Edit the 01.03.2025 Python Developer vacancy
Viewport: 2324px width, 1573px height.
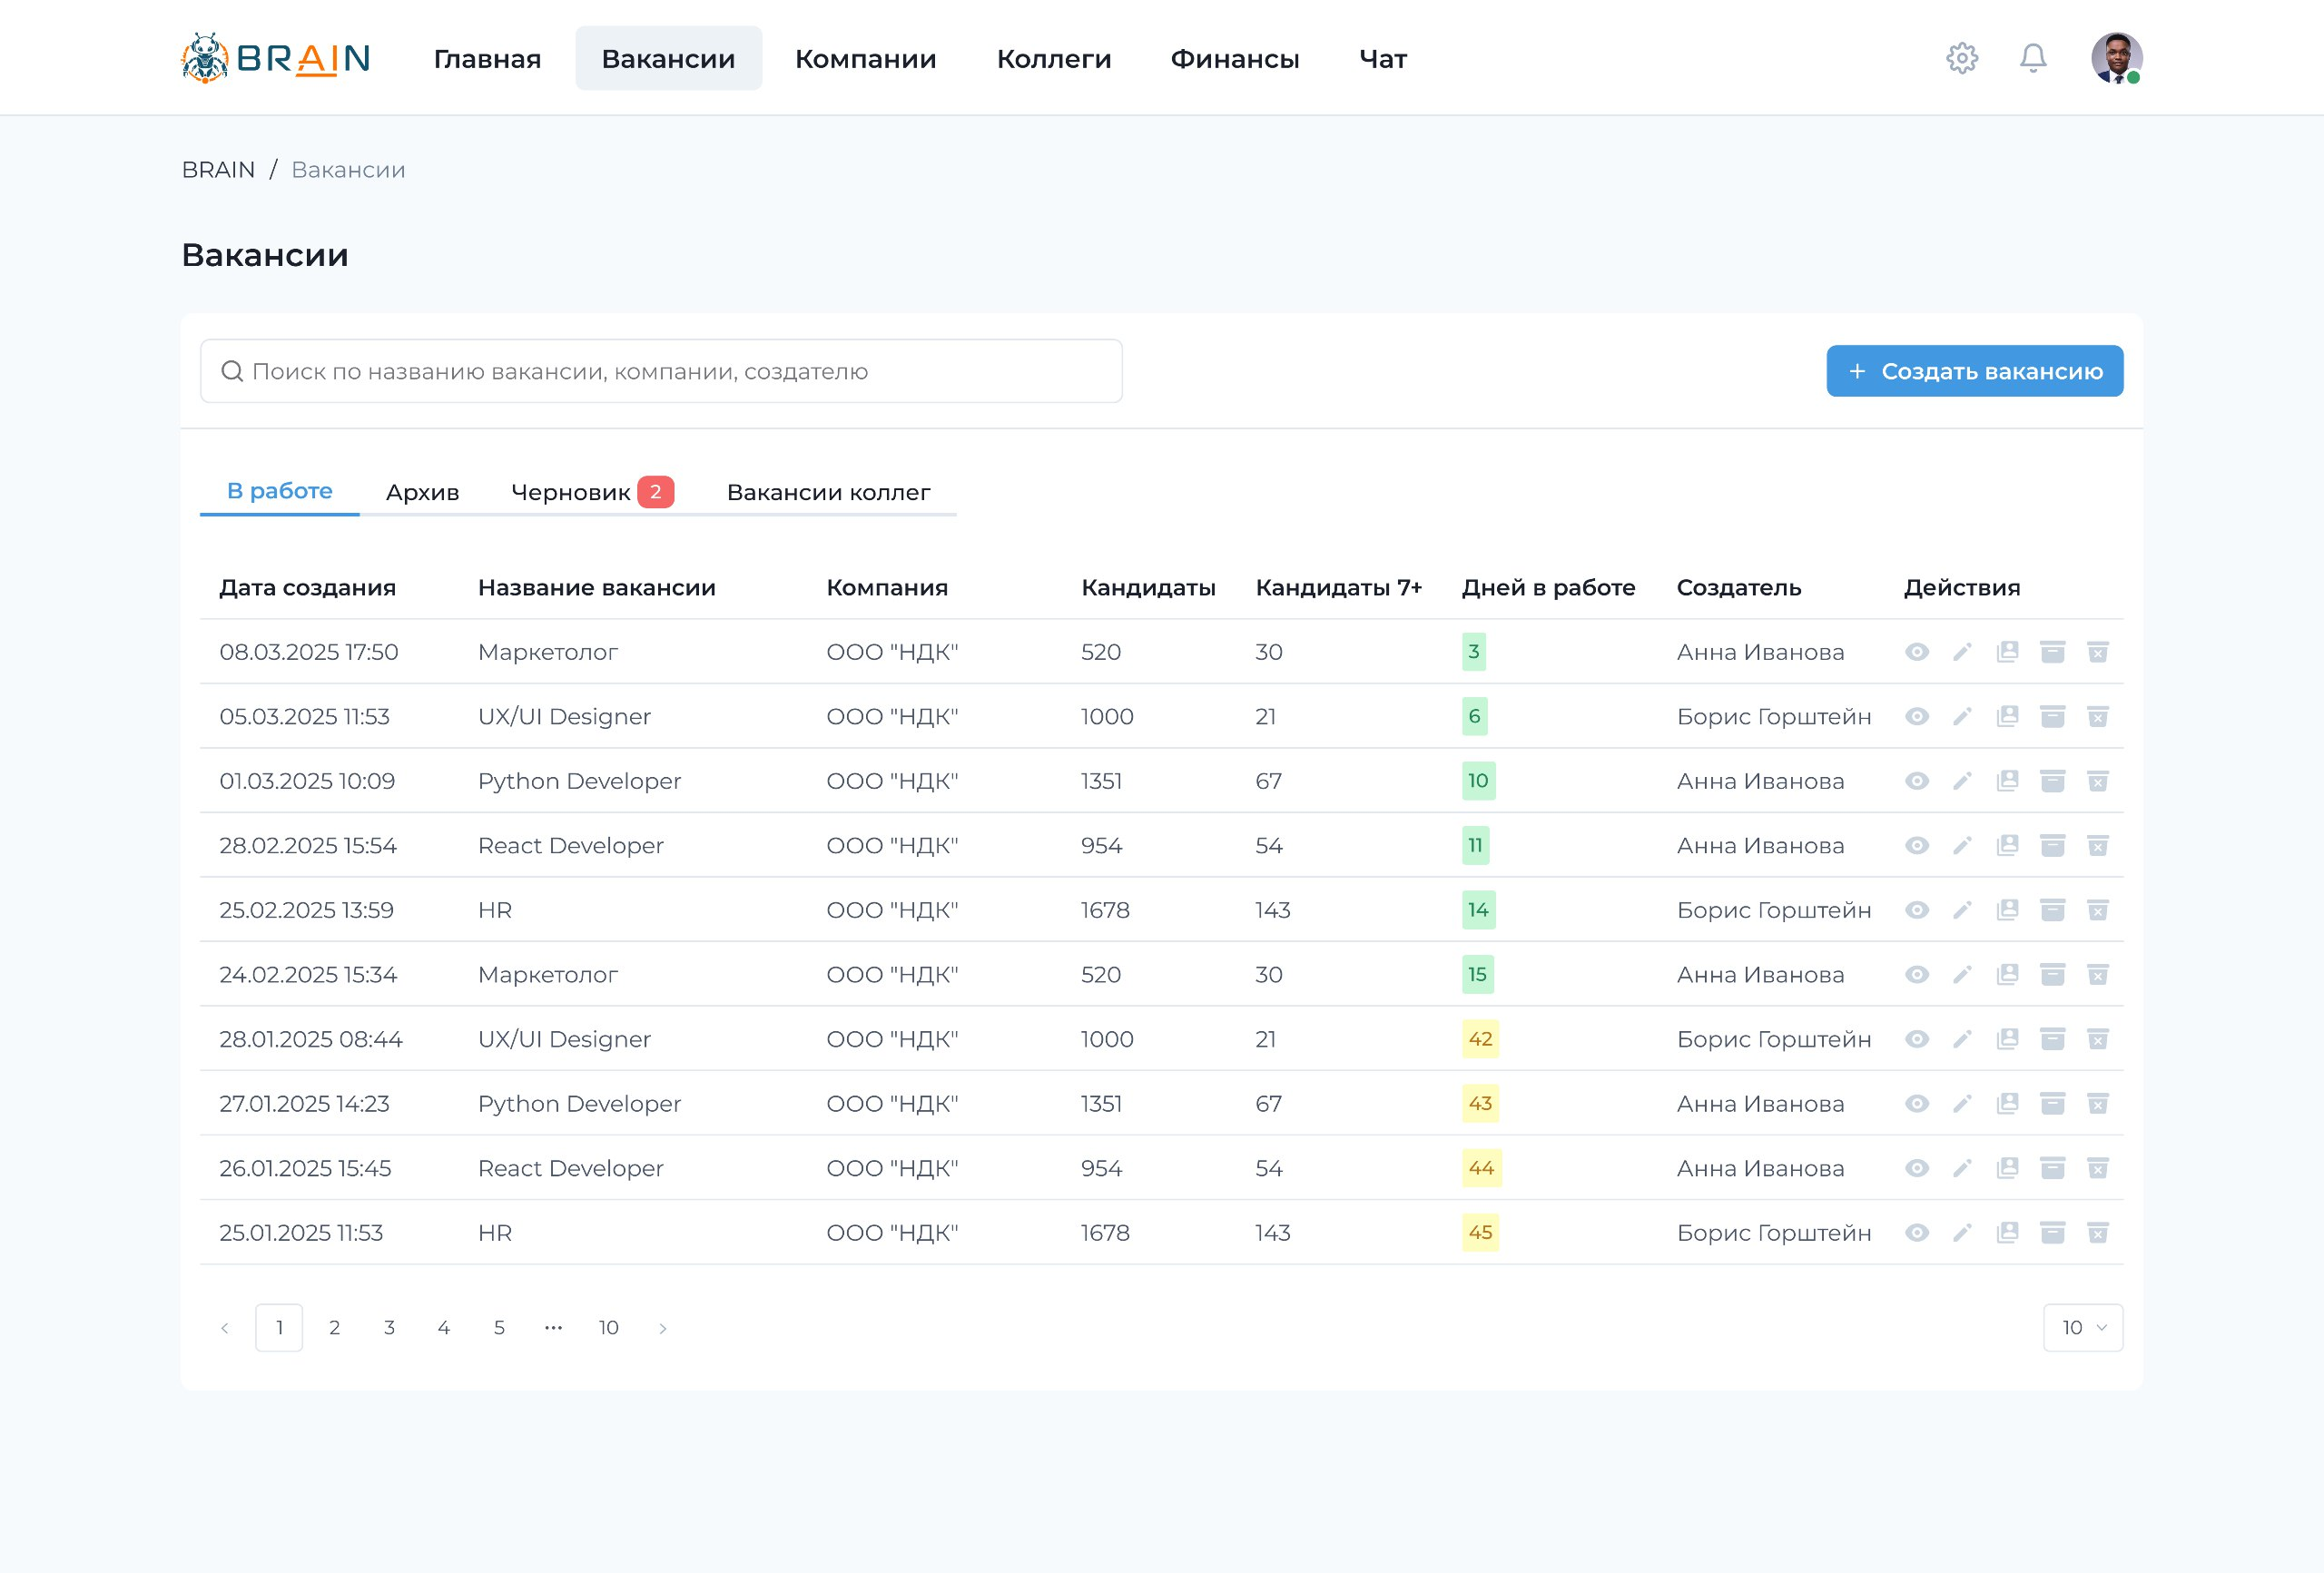coord(1962,781)
